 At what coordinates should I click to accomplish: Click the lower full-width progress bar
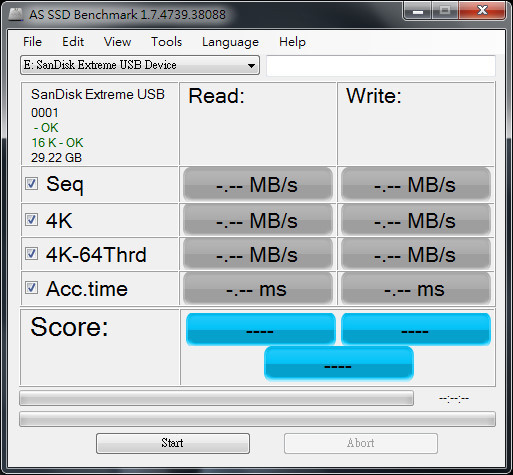tap(257, 419)
